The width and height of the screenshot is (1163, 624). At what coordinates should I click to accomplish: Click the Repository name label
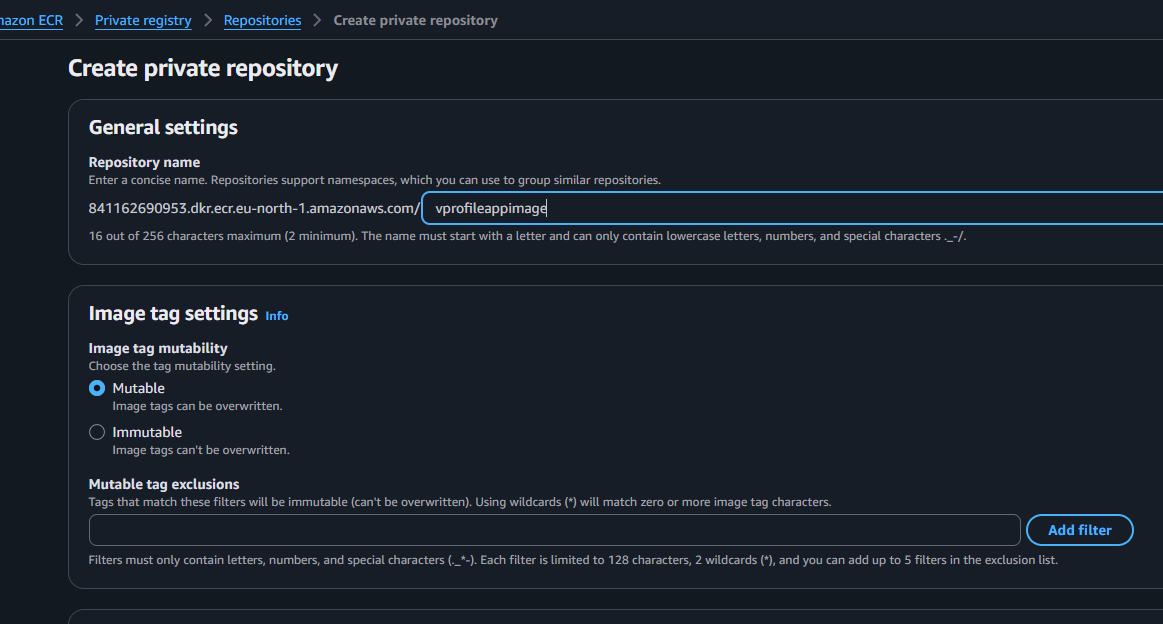click(144, 162)
